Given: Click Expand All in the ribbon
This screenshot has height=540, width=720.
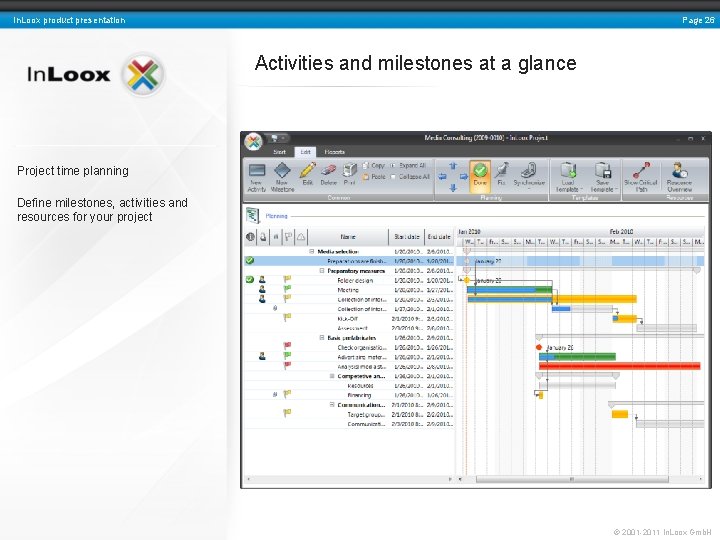Looking at the screenshot, I should pos(408,165).
